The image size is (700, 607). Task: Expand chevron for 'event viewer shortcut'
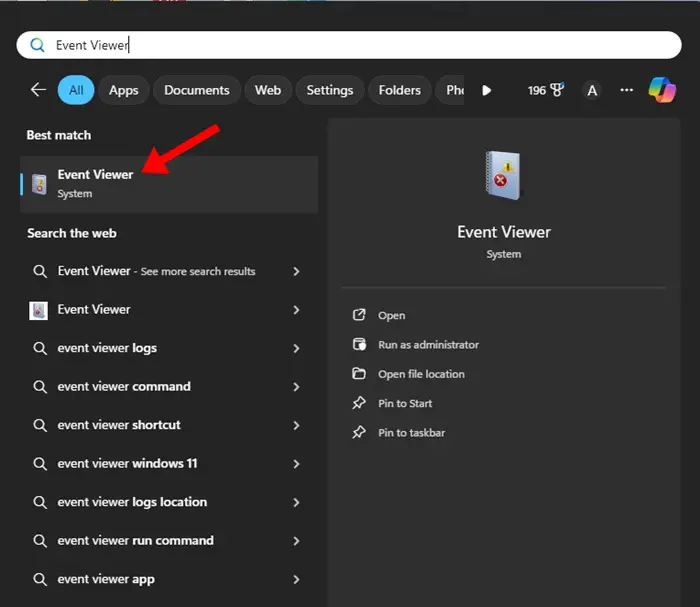(x=296, y=425)
